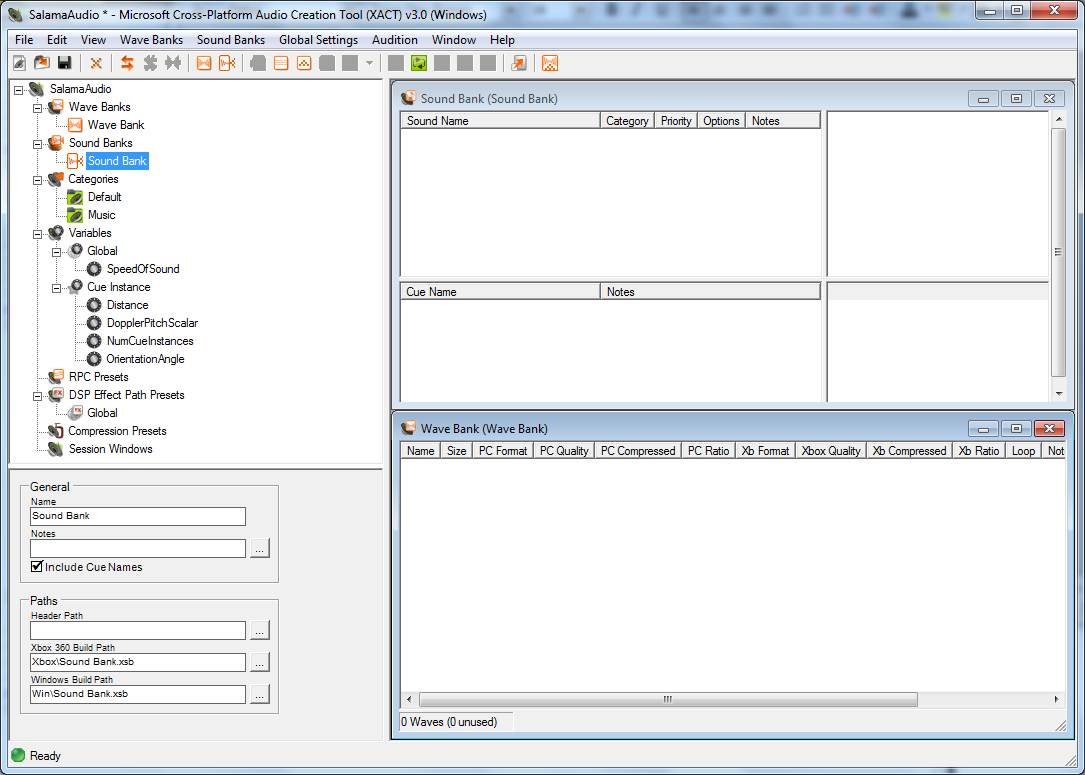Click the SalamaAudio project root icon
This screenshot has width=1085, height=775.
pyautogui.click(x=36, y=89)
